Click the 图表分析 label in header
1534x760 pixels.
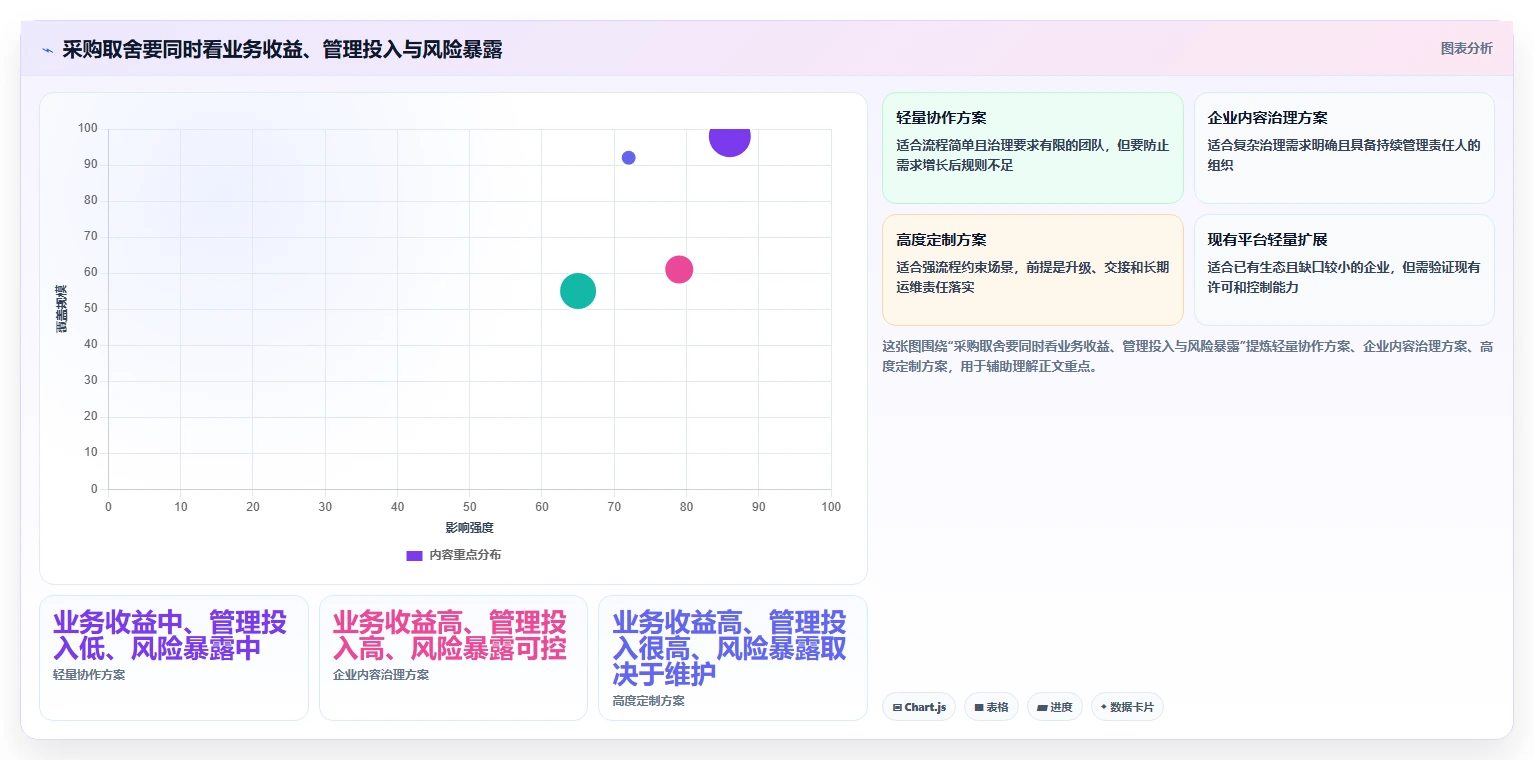[x=1466, y=48]
